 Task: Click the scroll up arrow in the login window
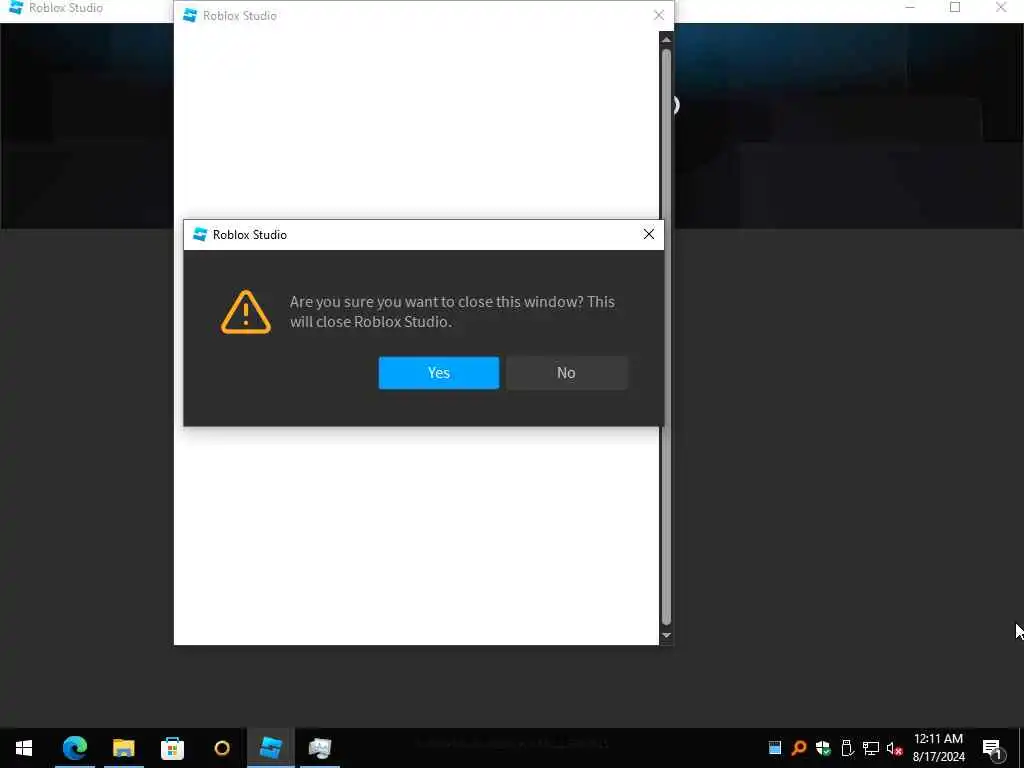[x=666, y=40]
